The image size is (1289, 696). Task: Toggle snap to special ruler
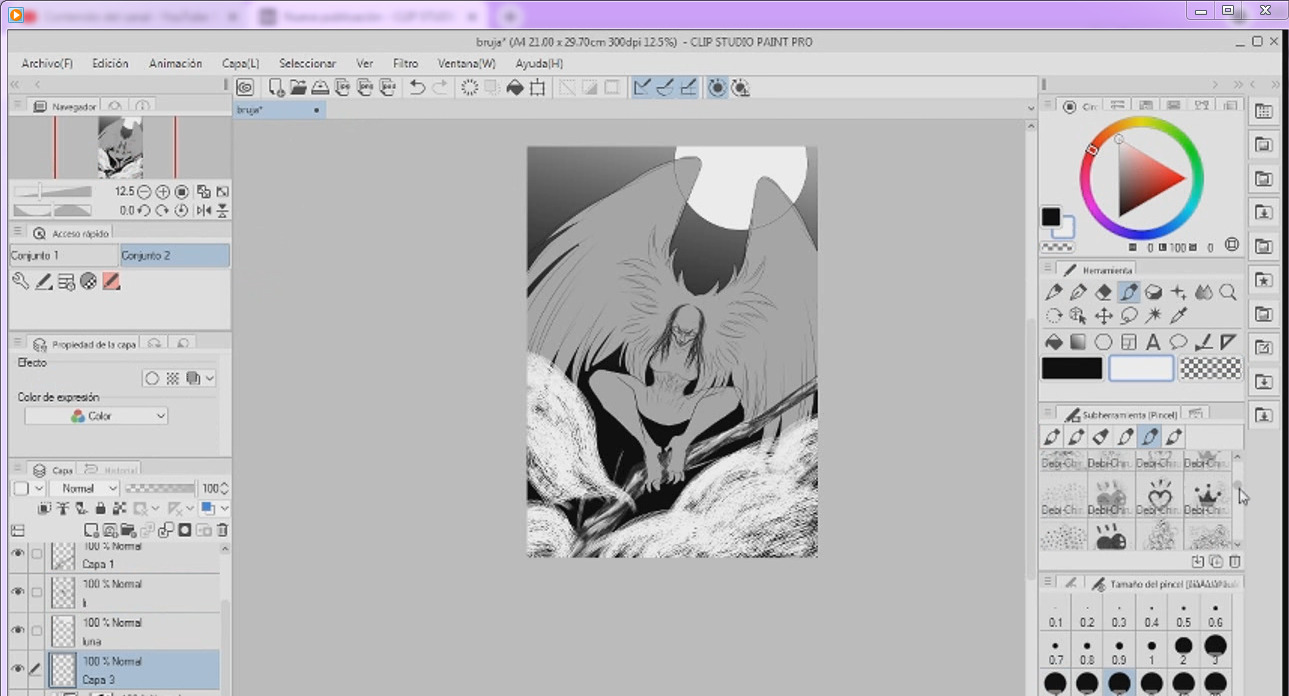(x=665, y=88)
